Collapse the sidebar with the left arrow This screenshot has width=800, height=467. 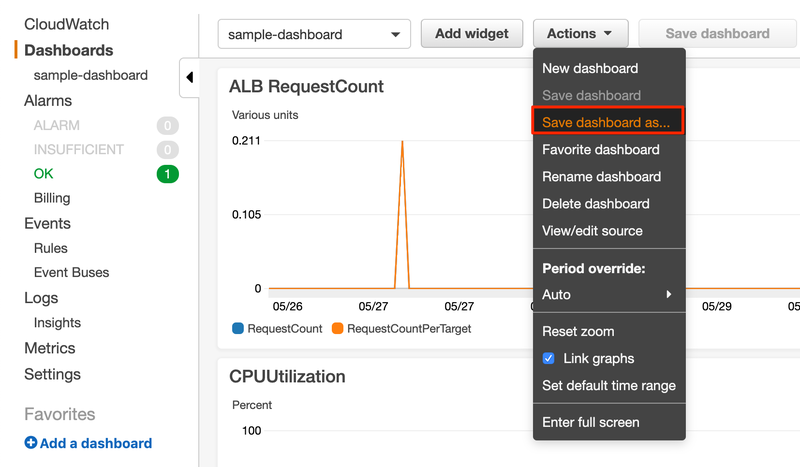[190, 78]
